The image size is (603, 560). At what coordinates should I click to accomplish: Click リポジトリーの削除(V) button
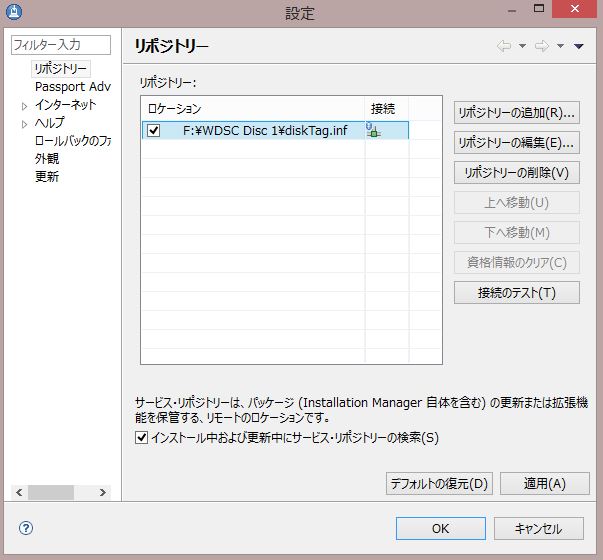pyautogui.click(x=516, y=173)
